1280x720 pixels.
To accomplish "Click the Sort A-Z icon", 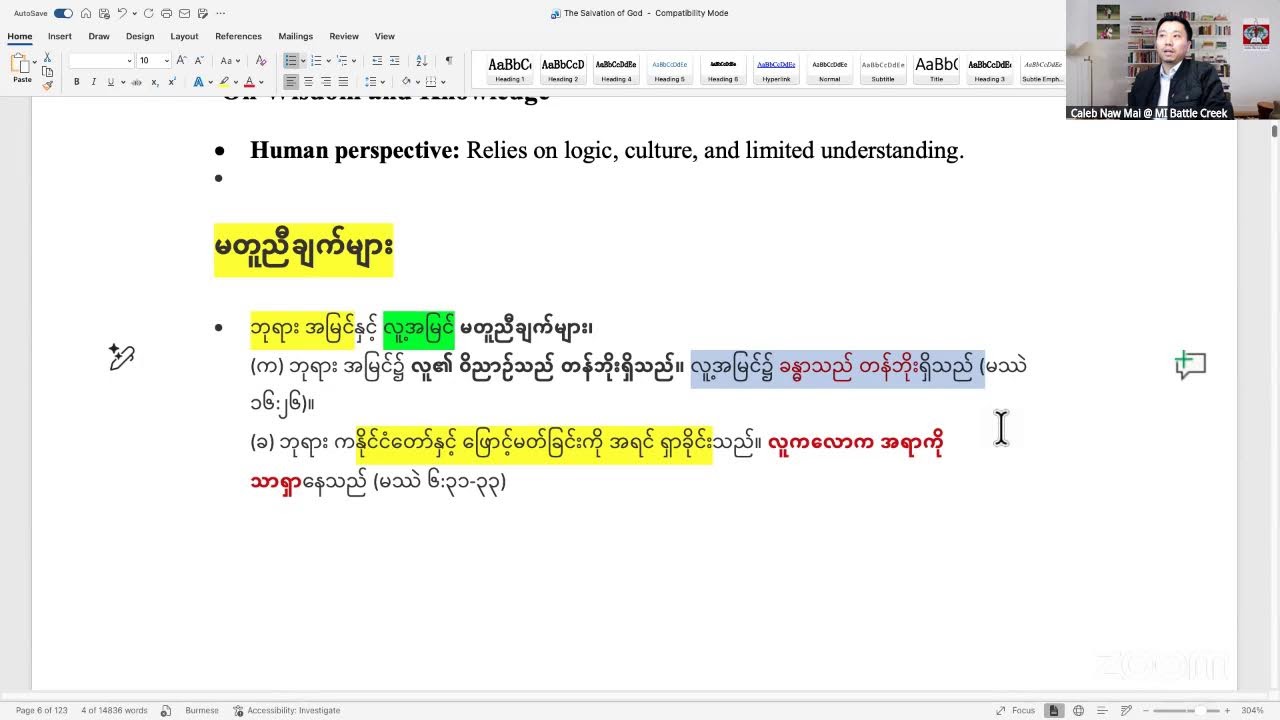I will click(x=421, y=61).
